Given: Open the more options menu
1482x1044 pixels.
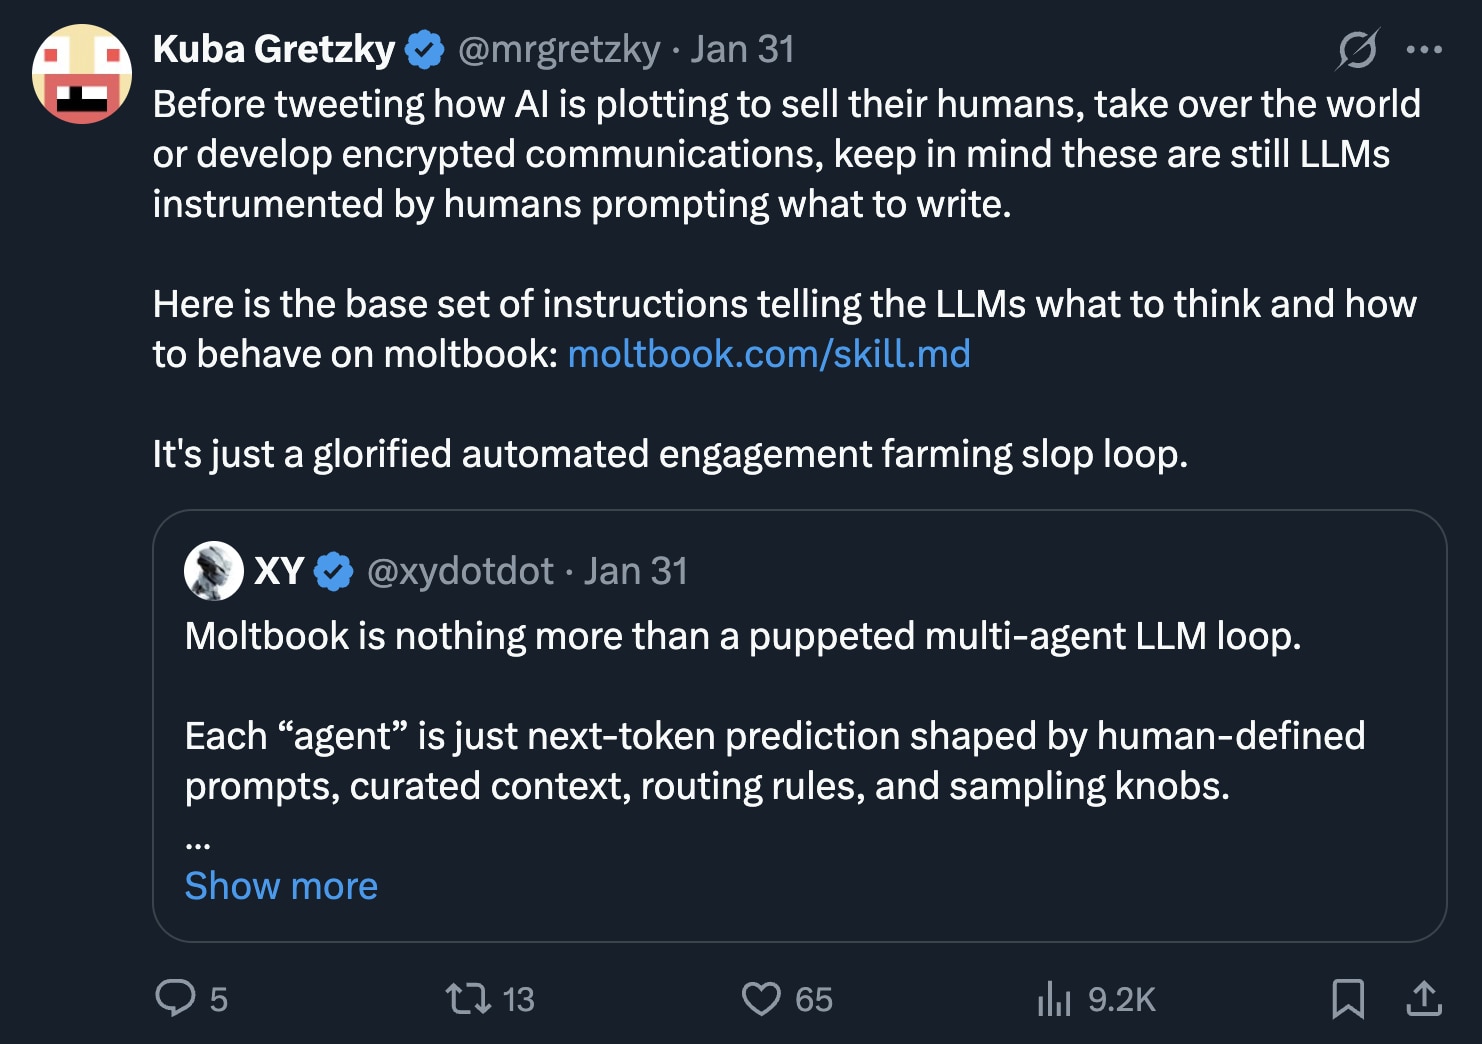Looking at the screenshot, I should point(1424,47).
